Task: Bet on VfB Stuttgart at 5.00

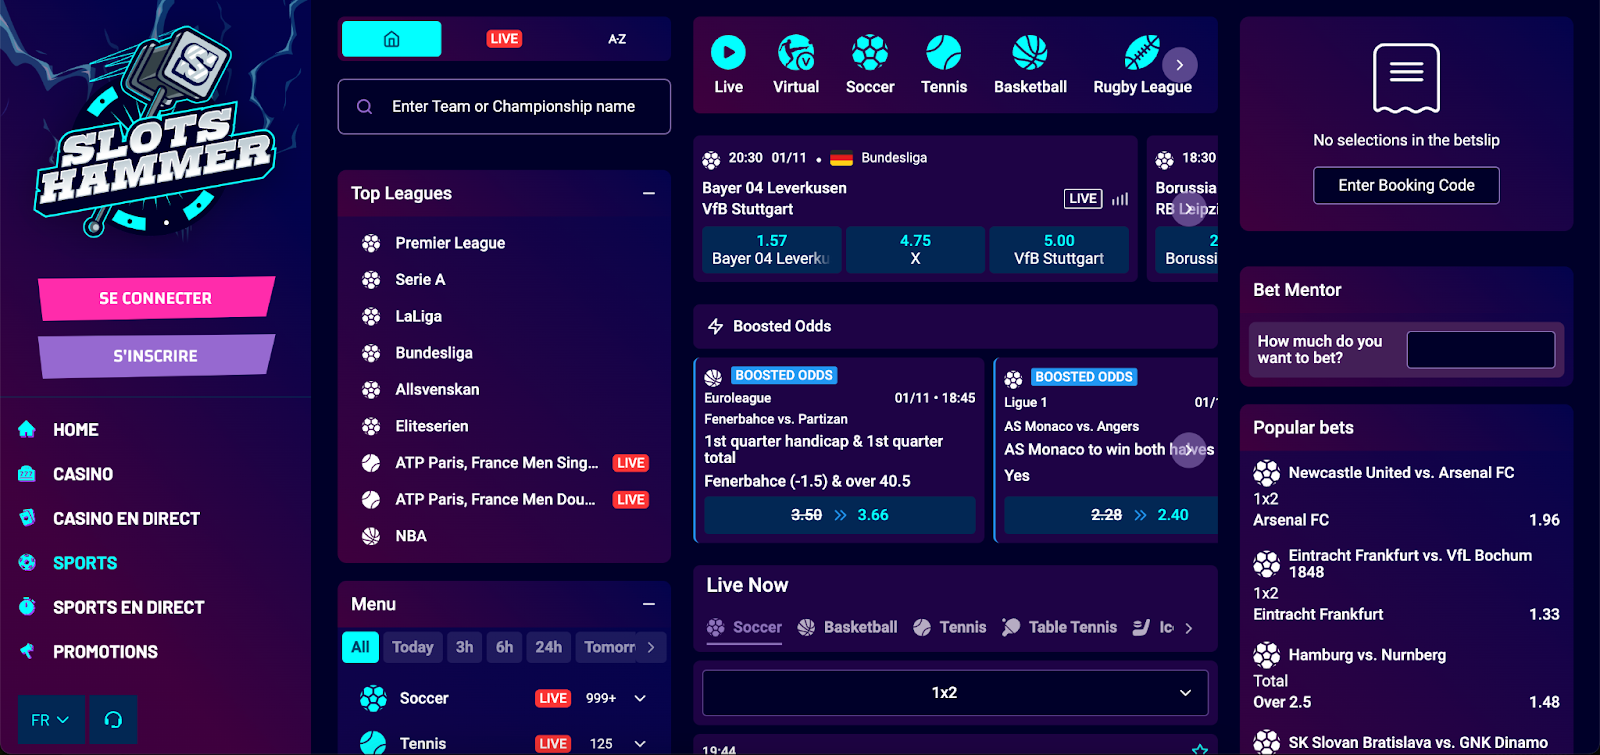Action: (1059, 249)
